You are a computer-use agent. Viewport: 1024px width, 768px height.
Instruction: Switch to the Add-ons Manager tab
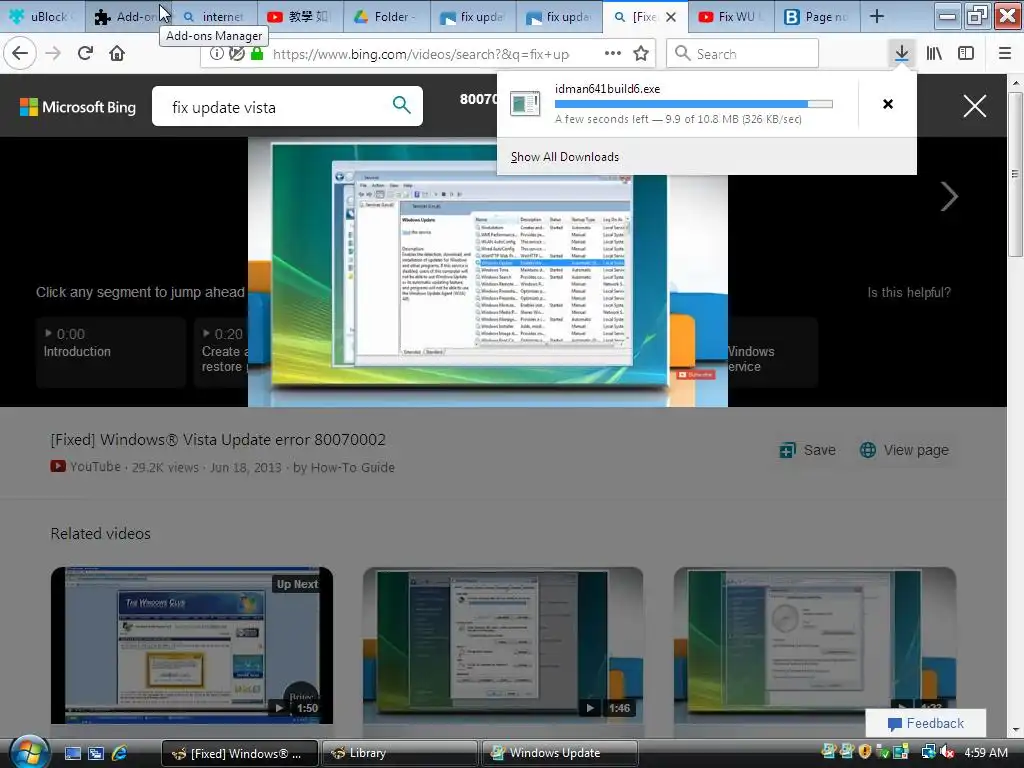click(129, 16)
